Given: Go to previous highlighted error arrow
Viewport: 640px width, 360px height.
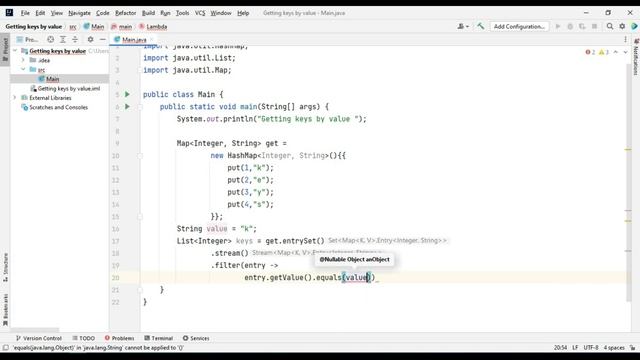Looking at the screenshot, I should click(x=616, y=52).
